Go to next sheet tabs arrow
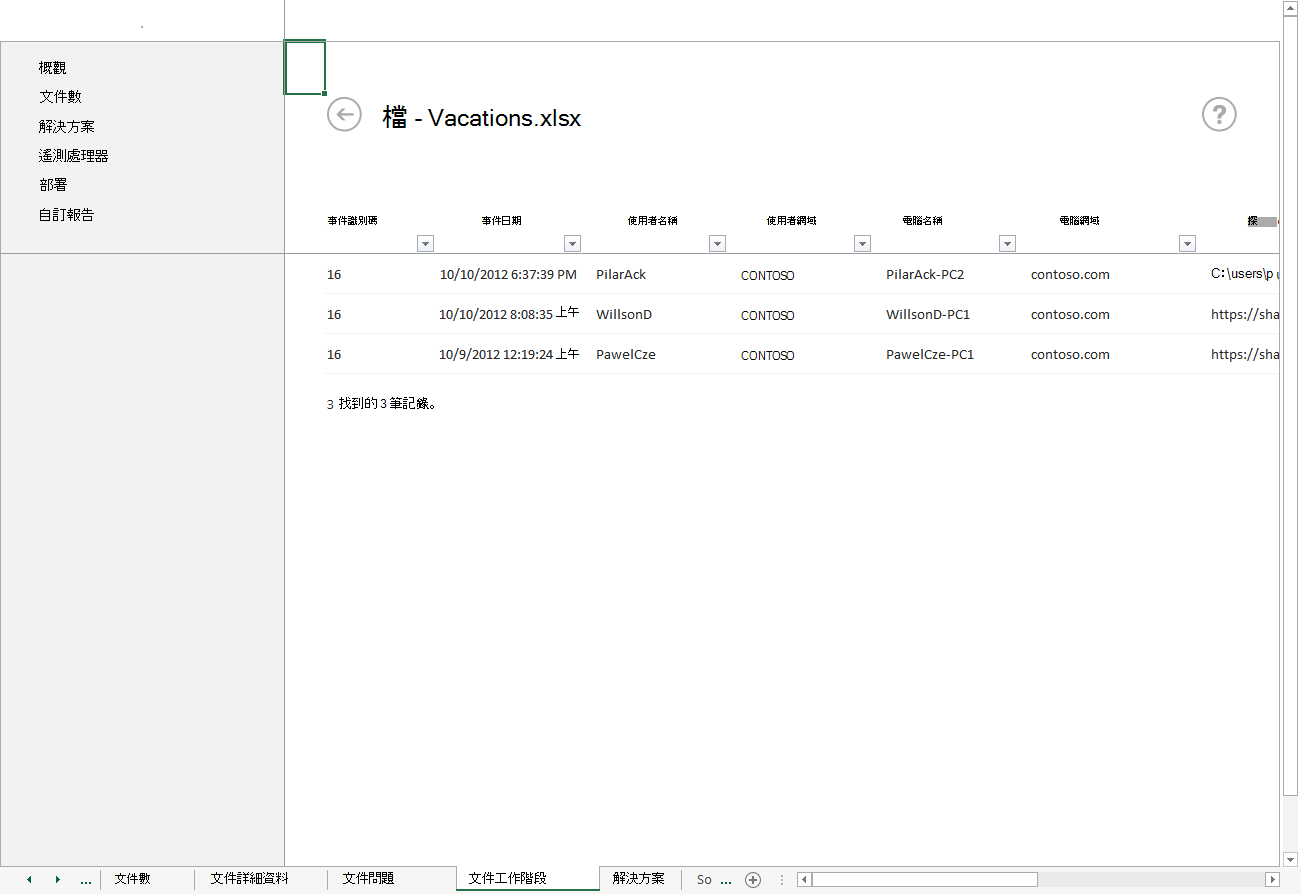 click(x=58, y=880)
